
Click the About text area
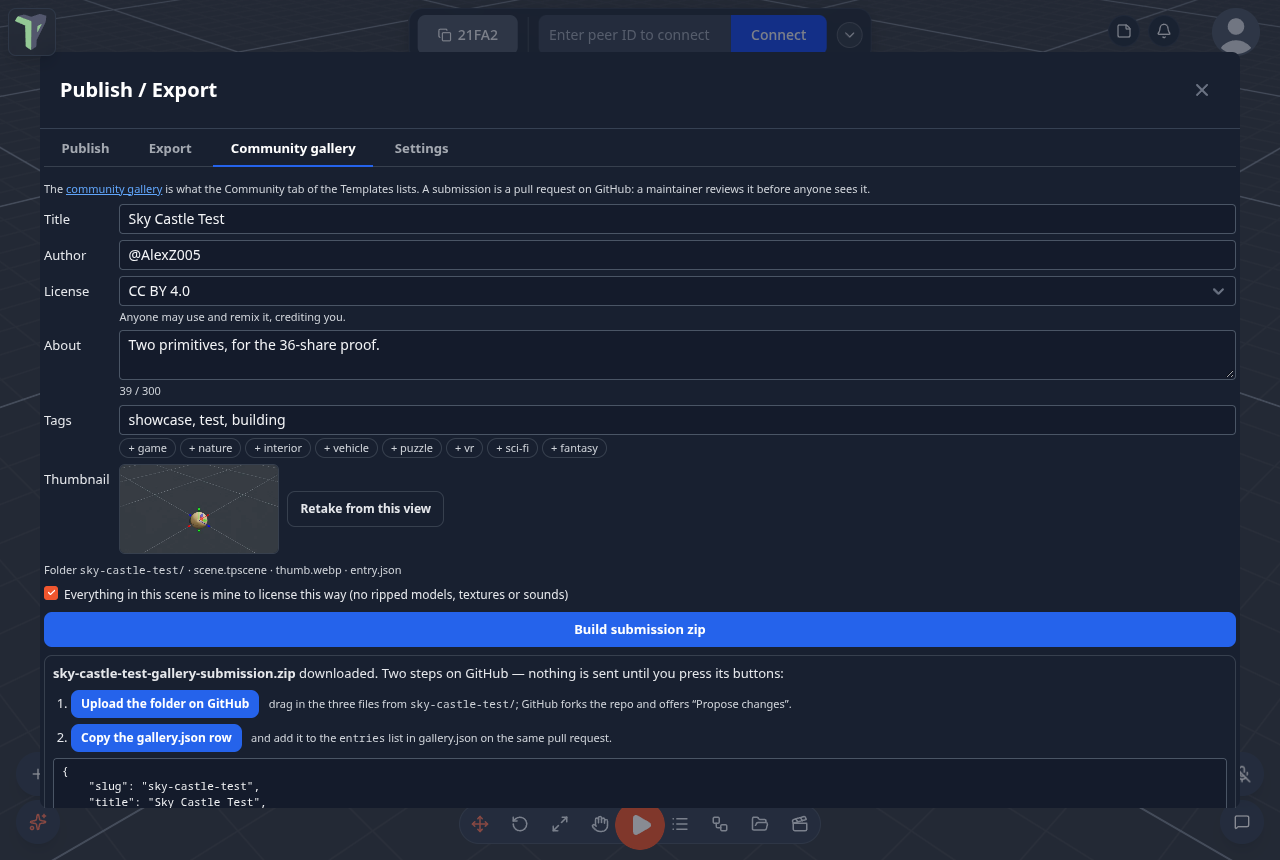[677, 355]
